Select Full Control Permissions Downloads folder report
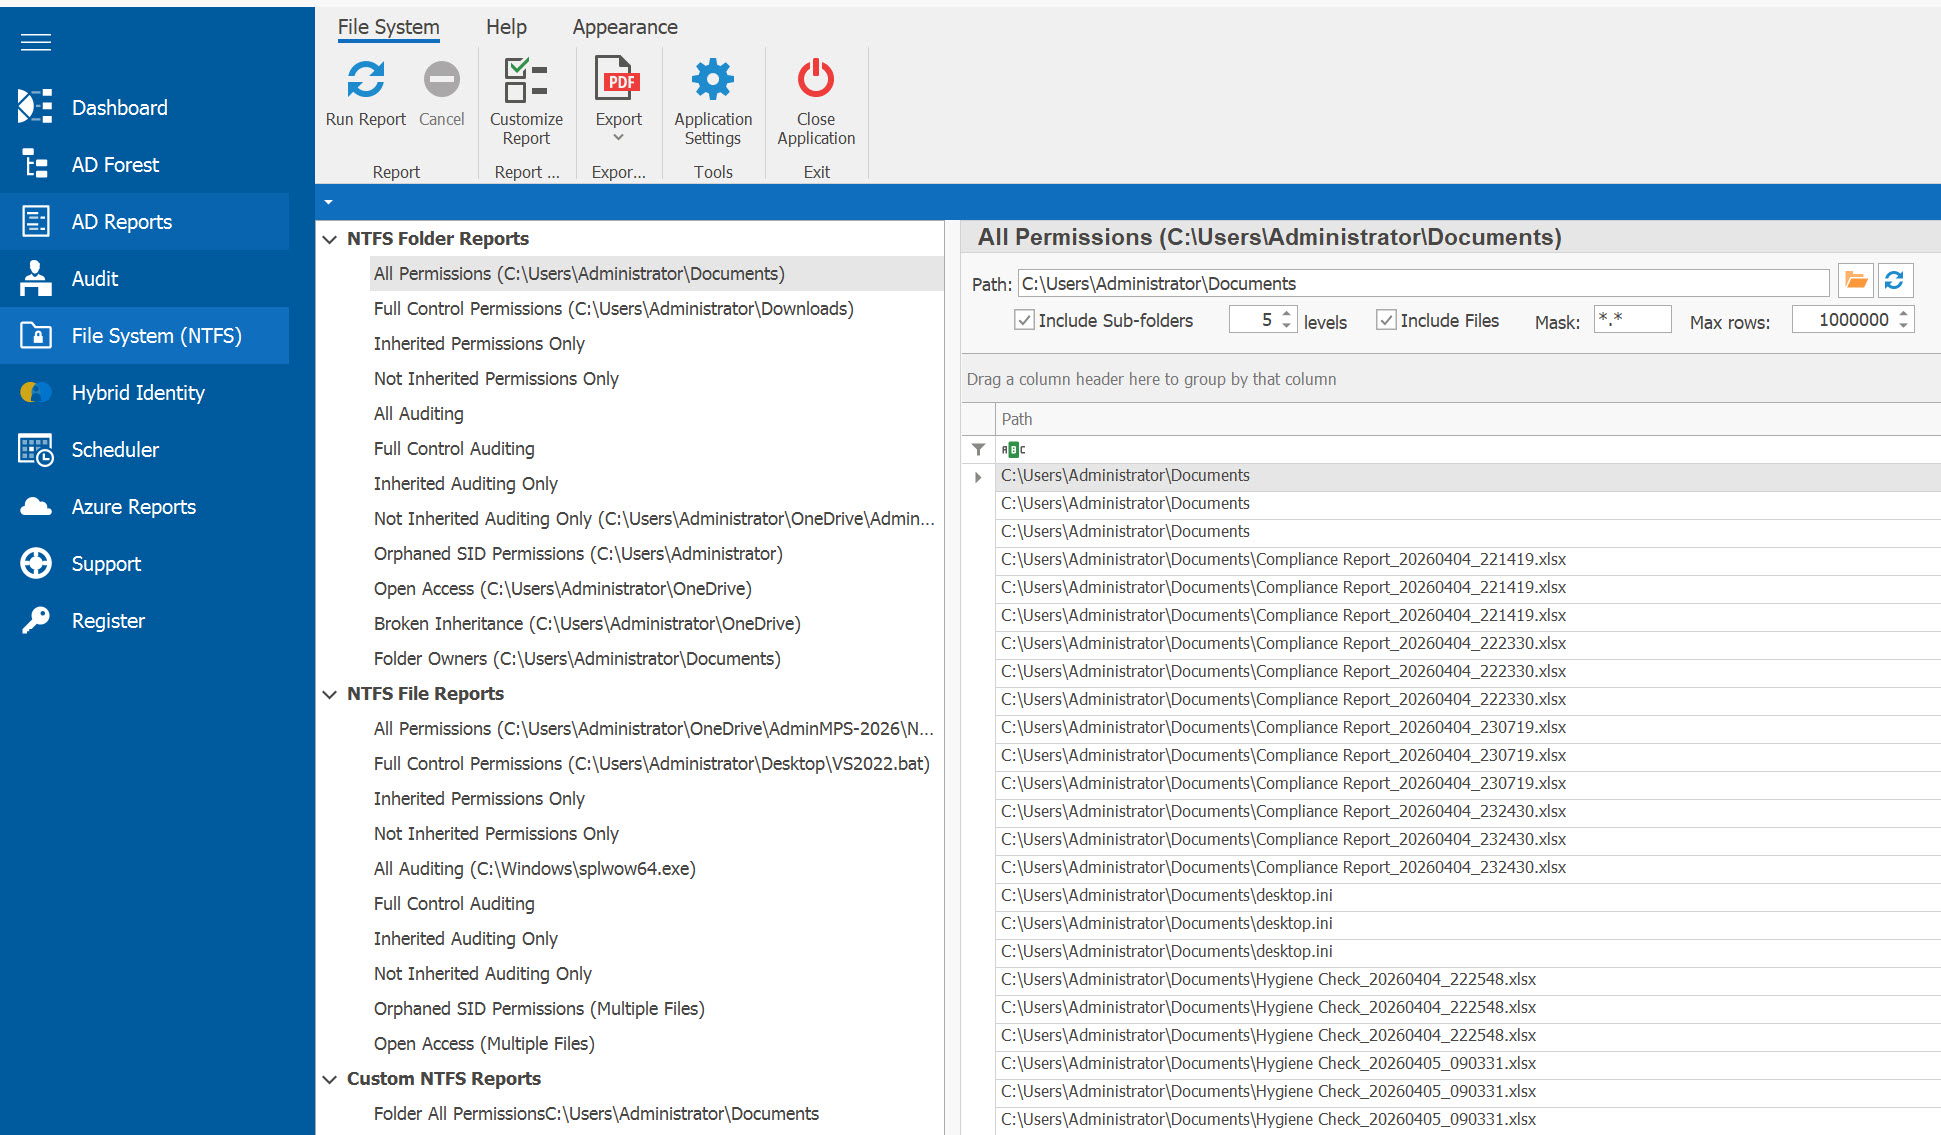This screenshot has width=1941, height=1135. [x=613, y=309]
